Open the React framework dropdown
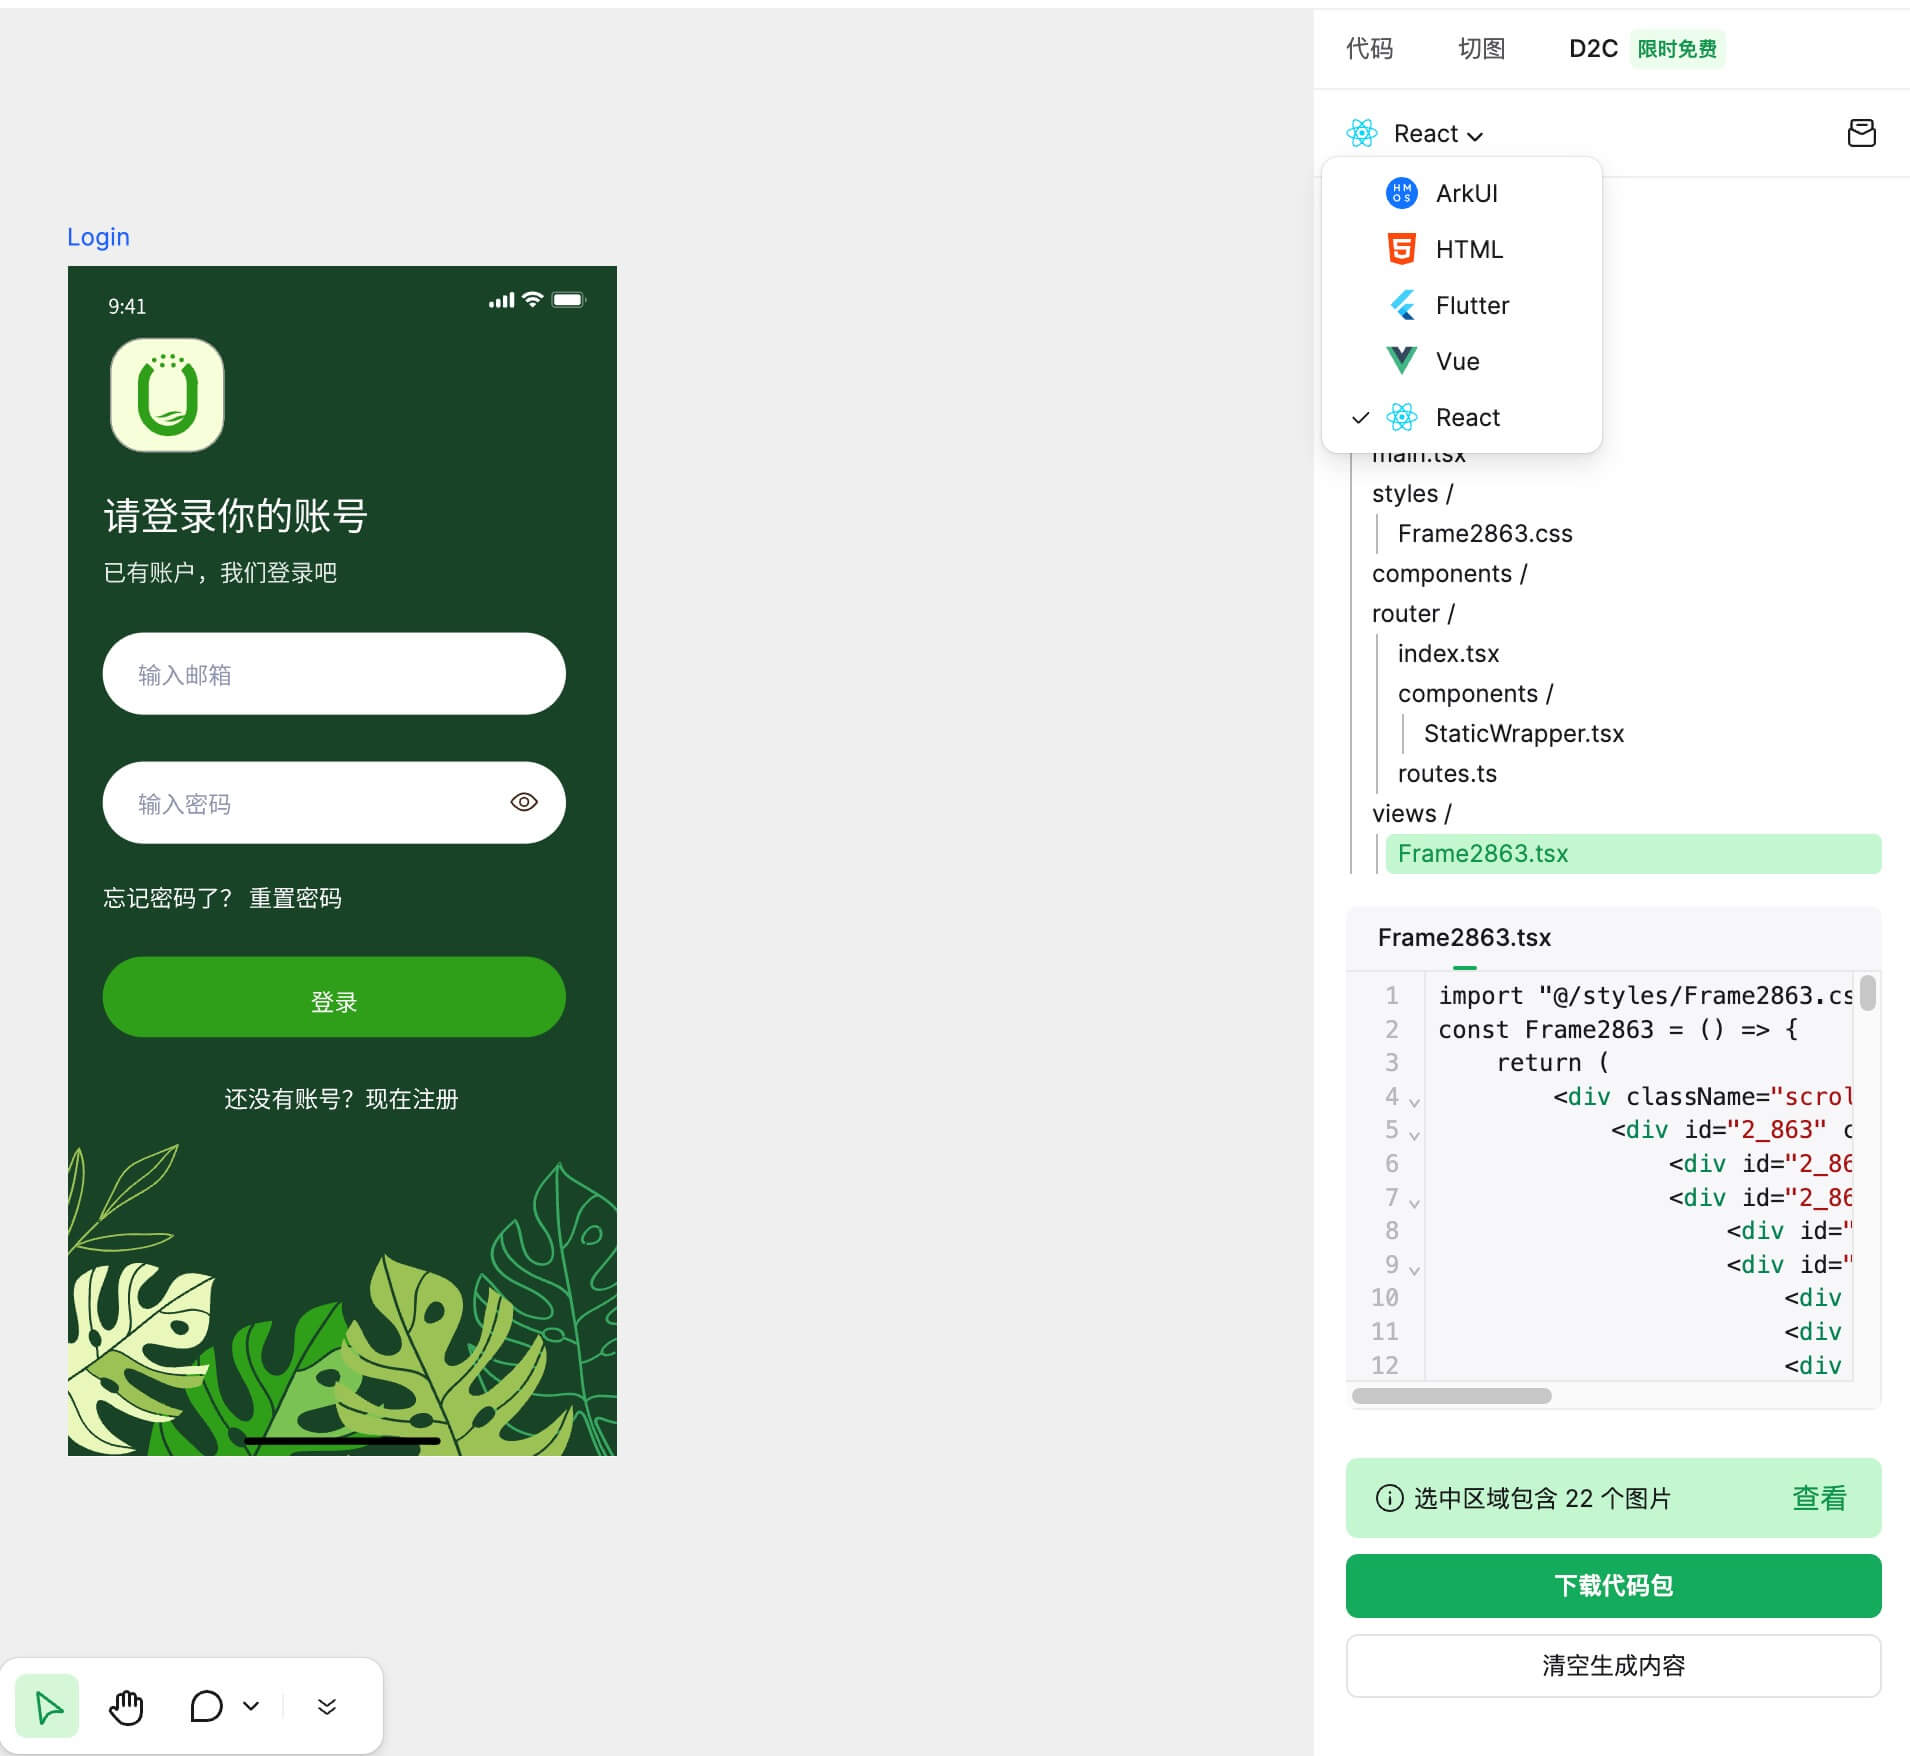The width and height of the screenshot is (1910, 1756). (1437, 133)
